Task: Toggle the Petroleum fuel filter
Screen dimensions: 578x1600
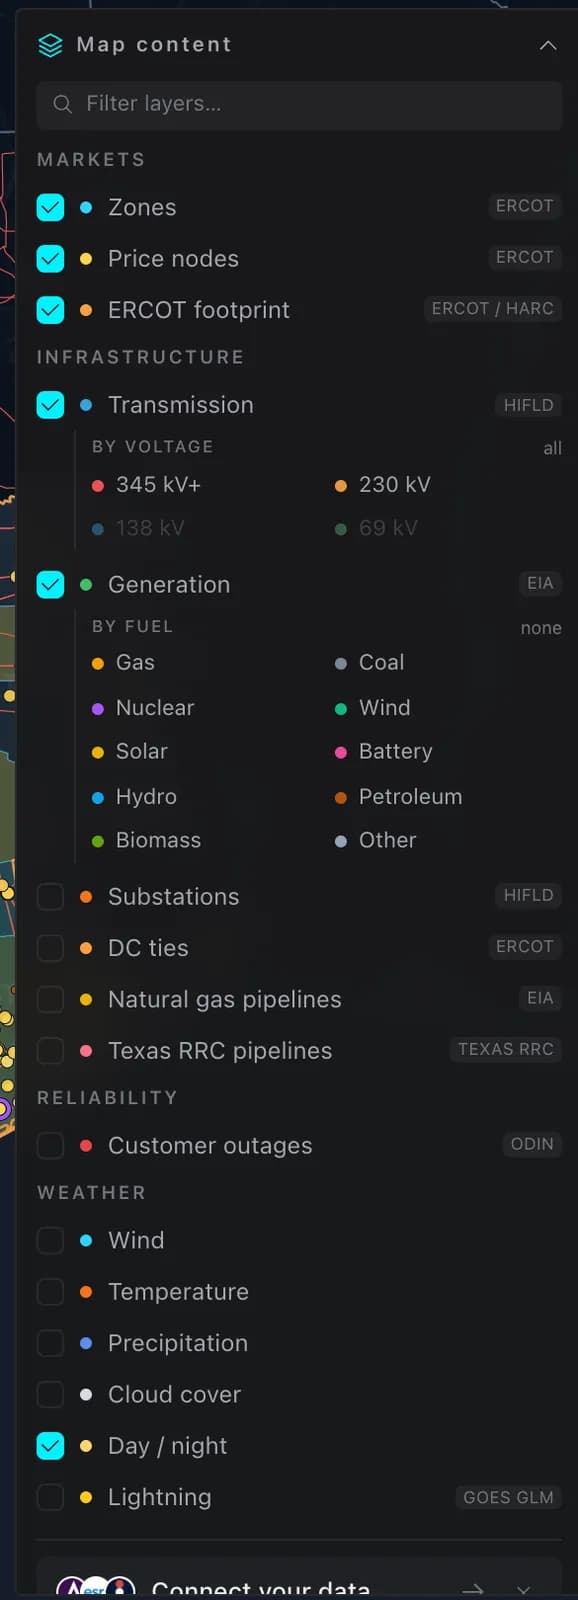Action: pos(399,797)
